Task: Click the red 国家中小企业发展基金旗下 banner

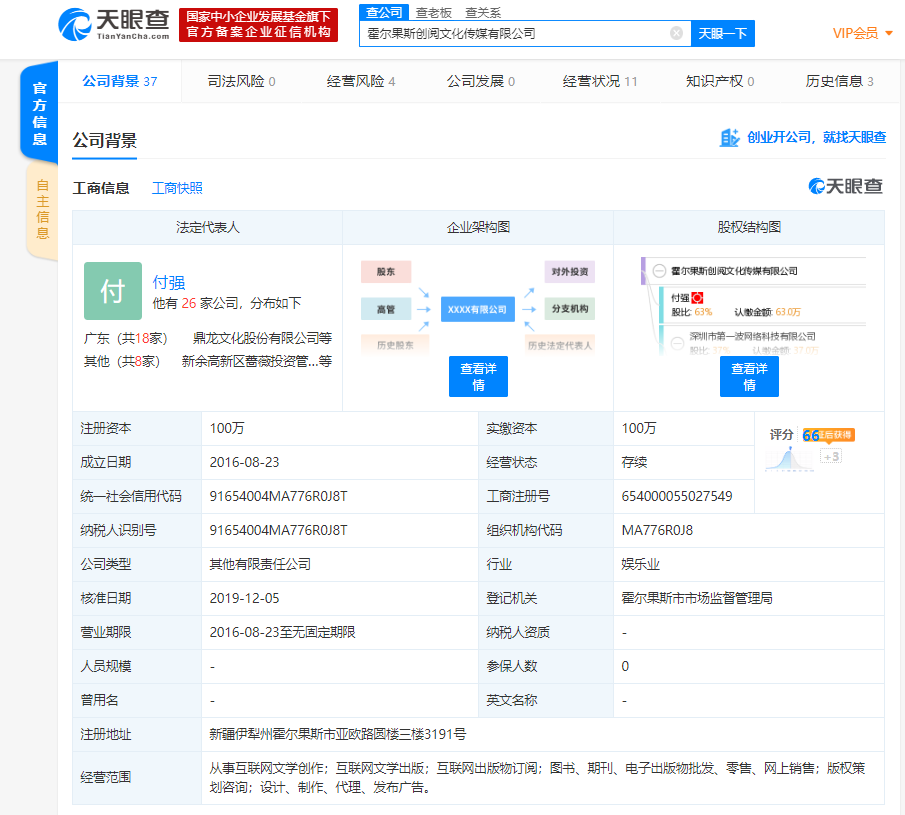Action: tap(259, 25)
